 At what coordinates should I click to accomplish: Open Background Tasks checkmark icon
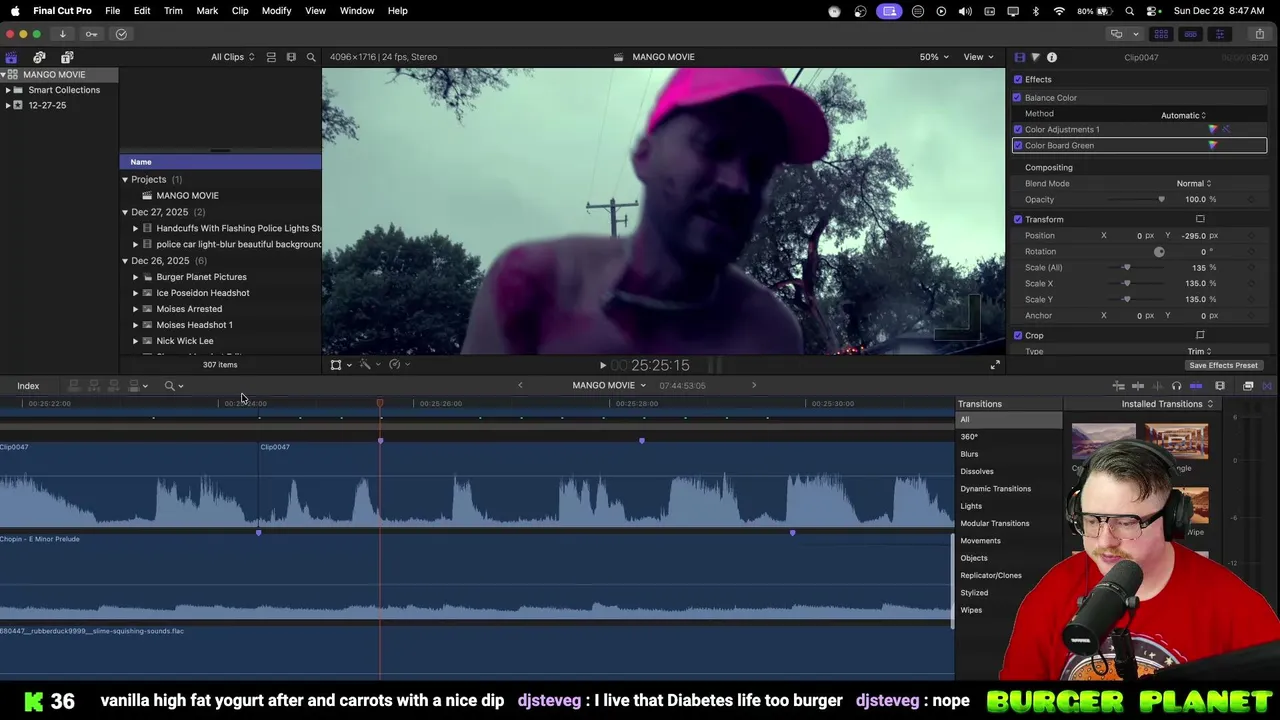pyautogui.click(x=121, y=34)
